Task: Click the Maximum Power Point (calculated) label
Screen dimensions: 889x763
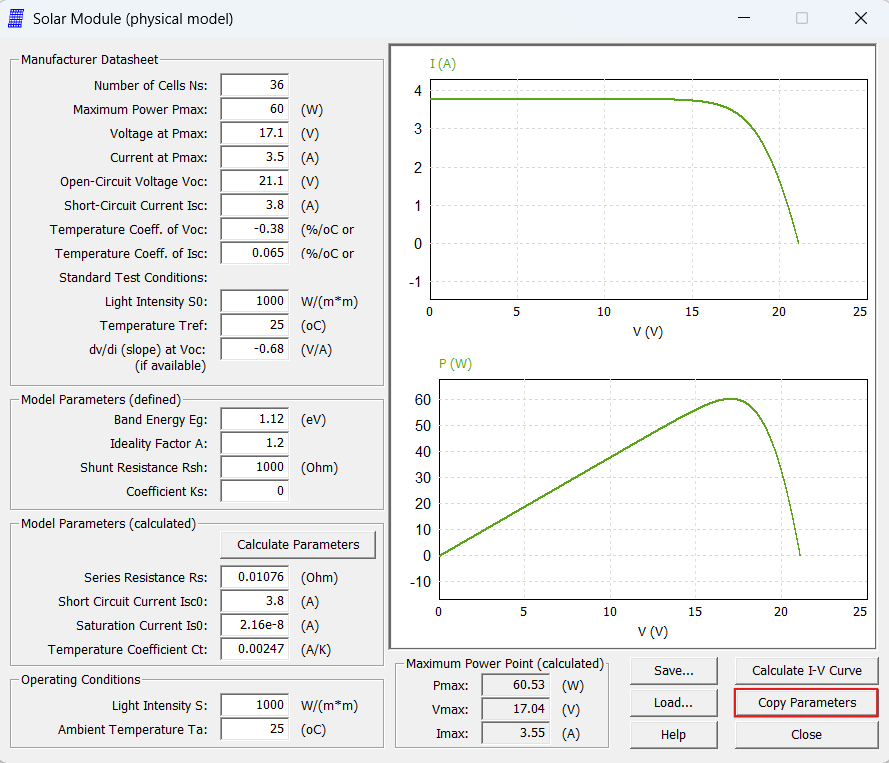Action: (505, 664)
